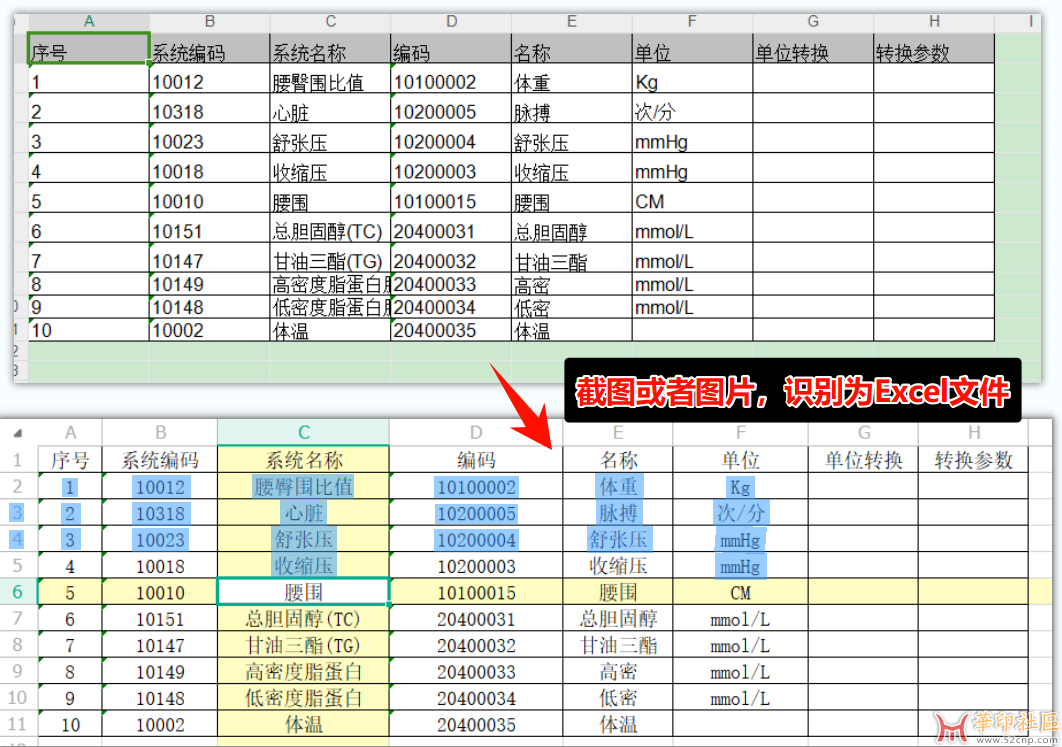The height and width of the screenshot is (747, 1062).
Task: Click 10200004 cell in upper spreadsheet
Action: click(x=451, y=138)
